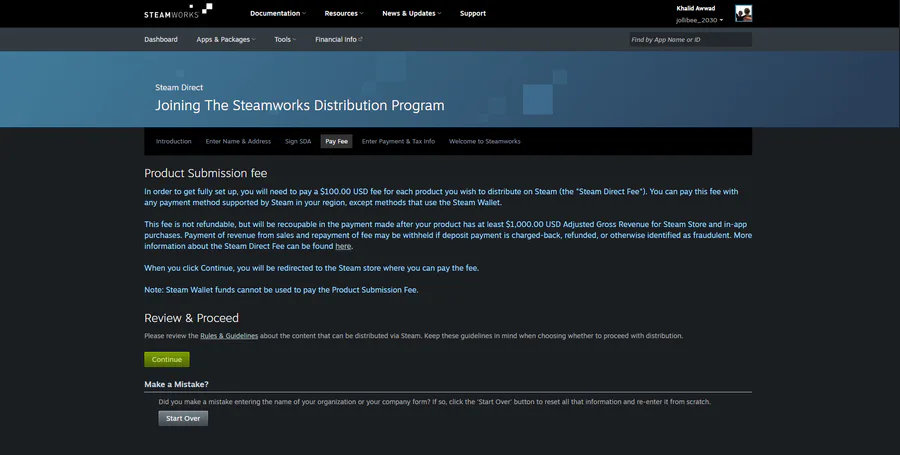Viewport: 900px width, 455px height.
Task: Select the Introduction step tab
Action: pyautogui.click(x=173, y=141)
